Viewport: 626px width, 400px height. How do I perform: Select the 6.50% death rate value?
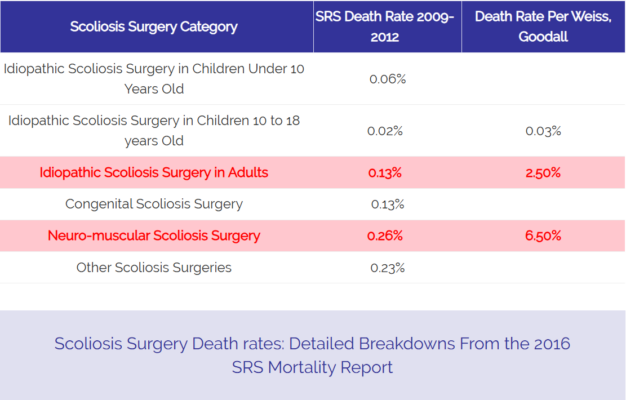click(542, 236)
